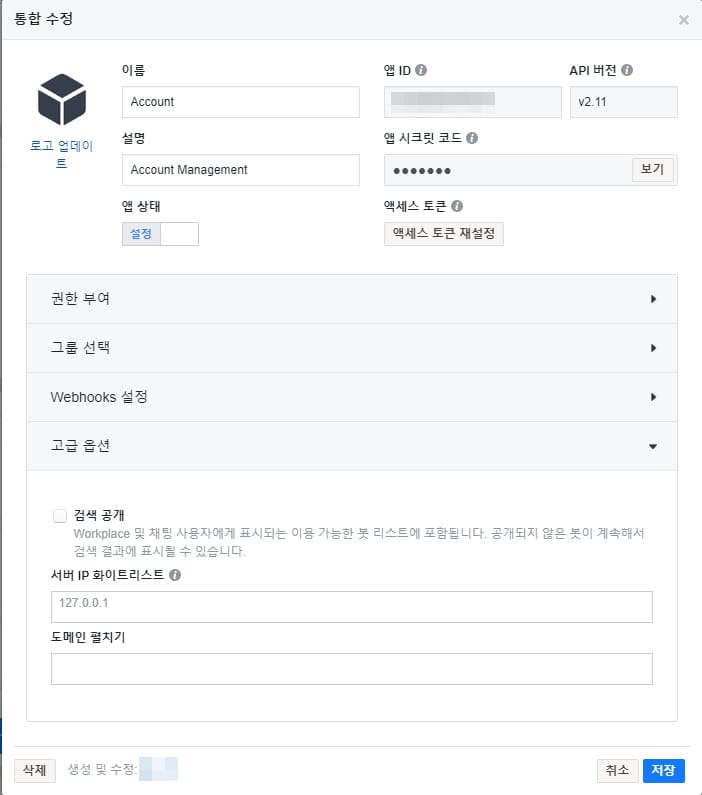Expand the 그룹 선택 section
The image size is (702, 795).
[x=352, y=348]
